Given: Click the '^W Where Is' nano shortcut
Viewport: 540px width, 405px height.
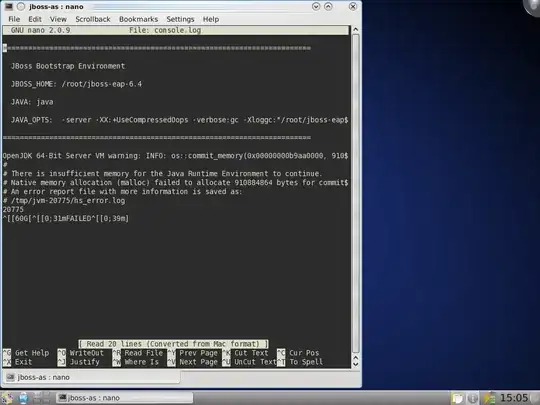Looking at the screenshot, I should (x=136, y=362).
